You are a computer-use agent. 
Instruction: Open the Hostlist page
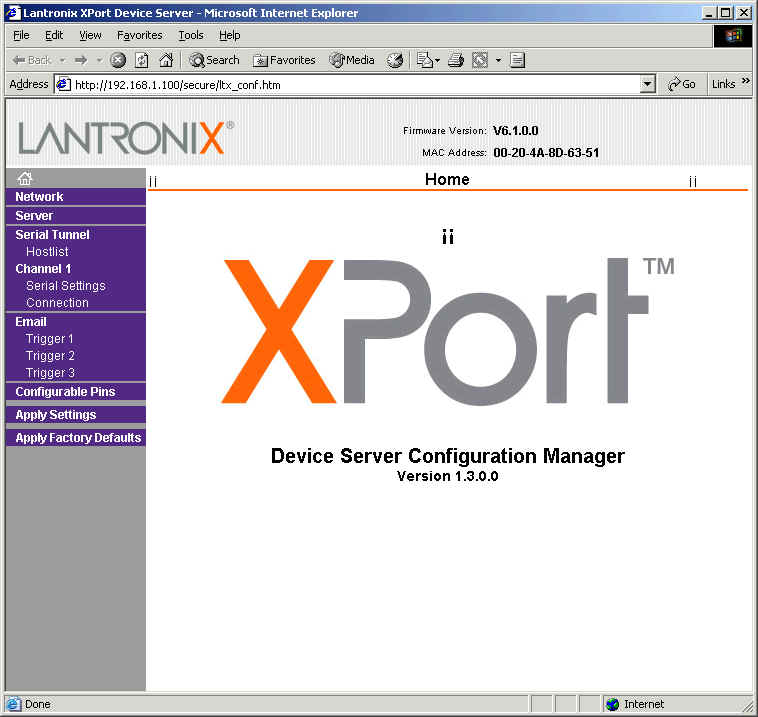(x=47, y=251)
